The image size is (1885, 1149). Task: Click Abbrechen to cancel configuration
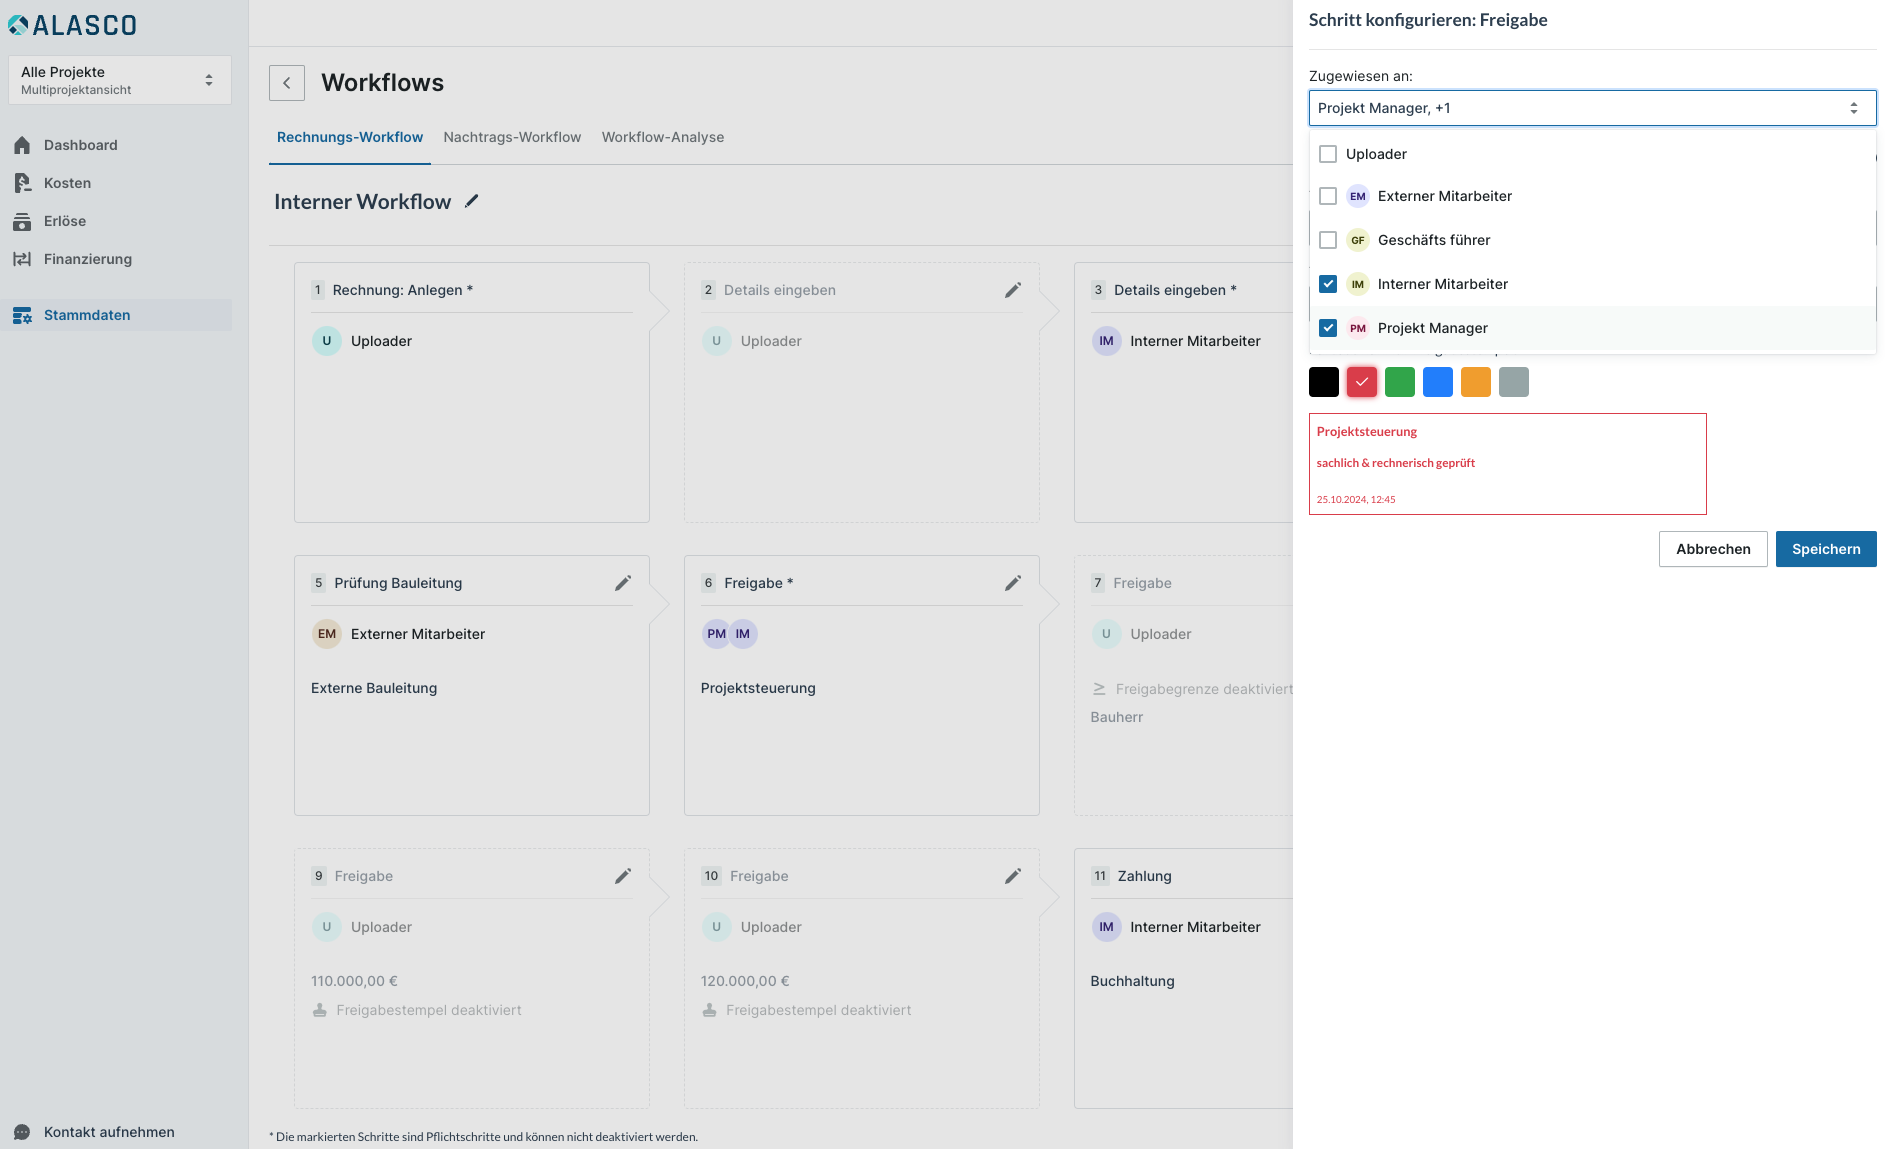point(1712,549)
